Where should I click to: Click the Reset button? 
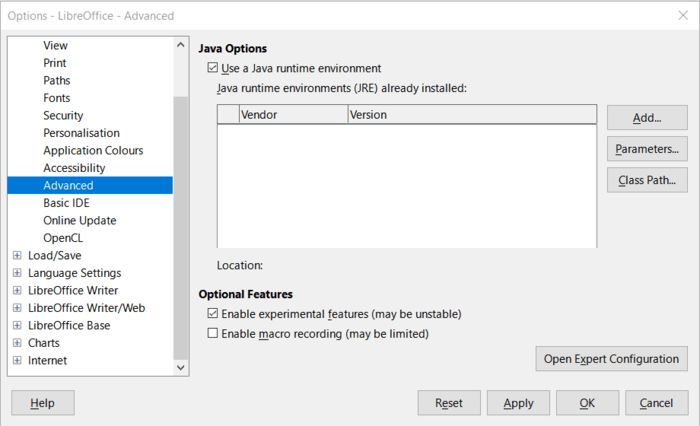(449, 403)
